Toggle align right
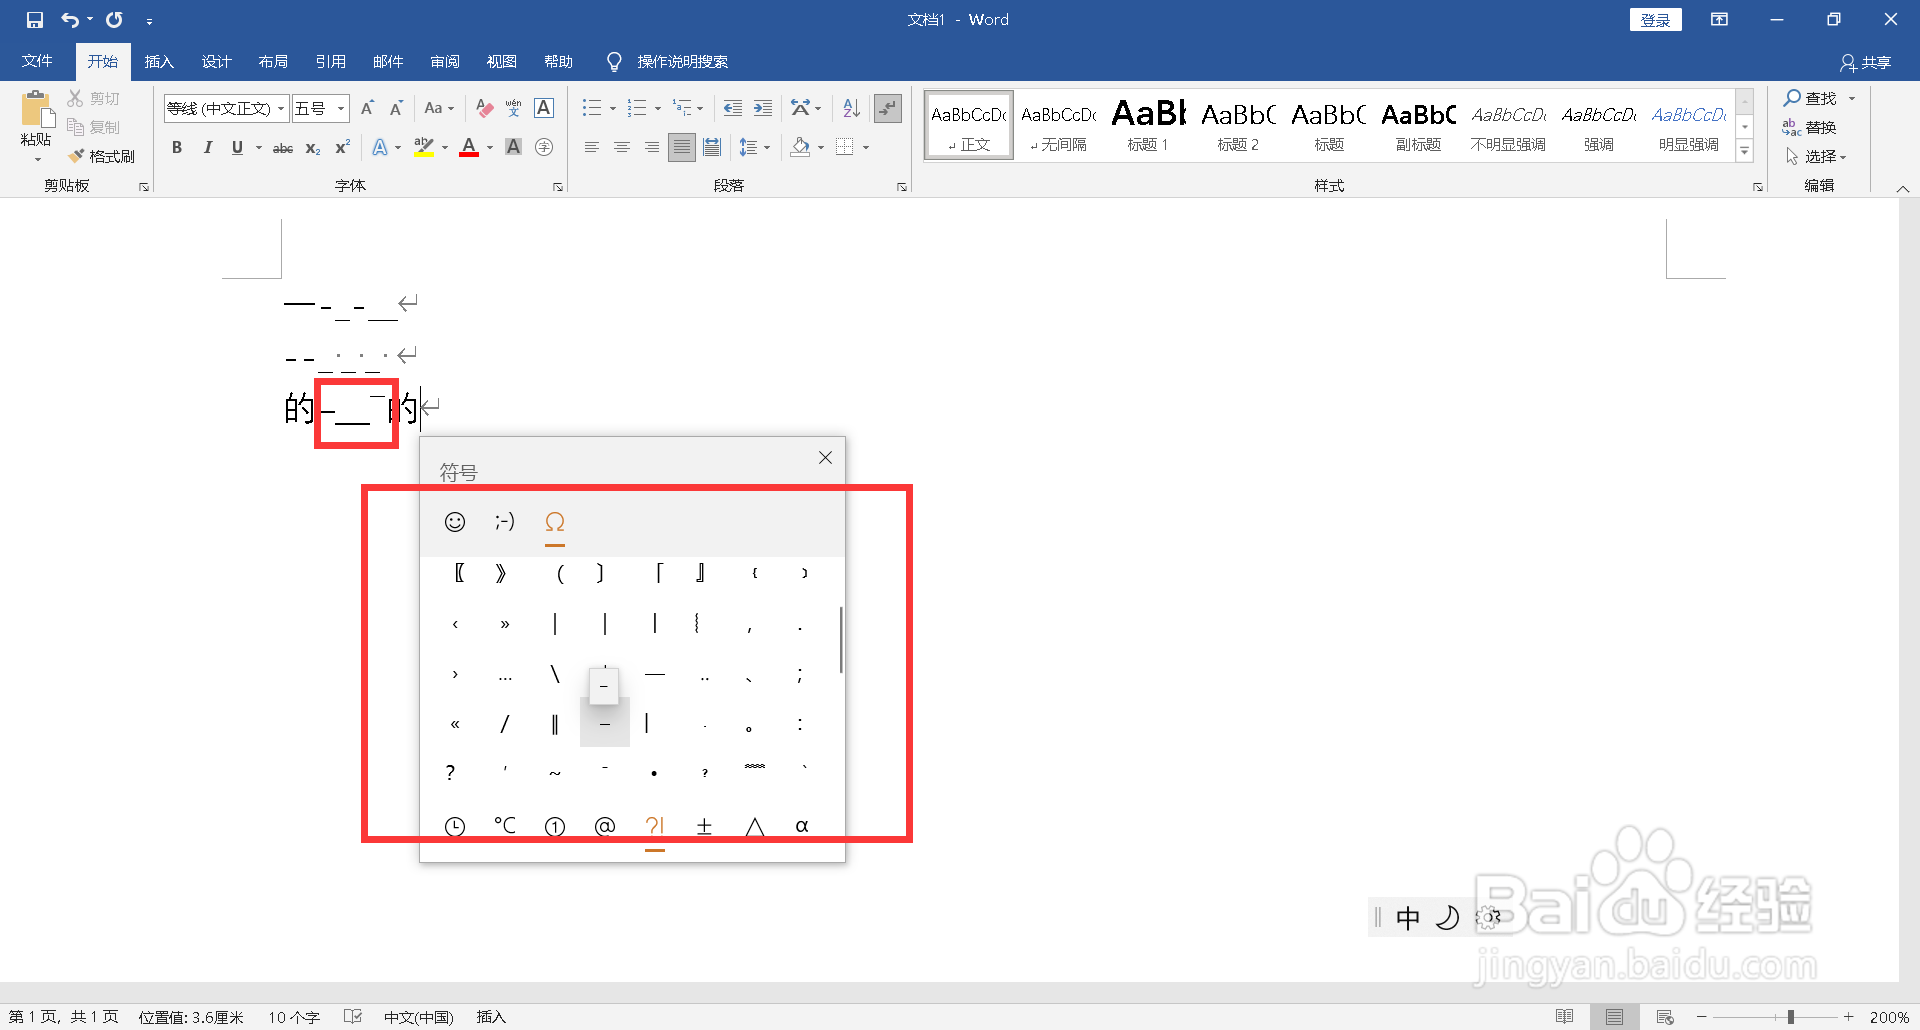The height and width of the screenshot is (1030, 1920). pos(652,148)
